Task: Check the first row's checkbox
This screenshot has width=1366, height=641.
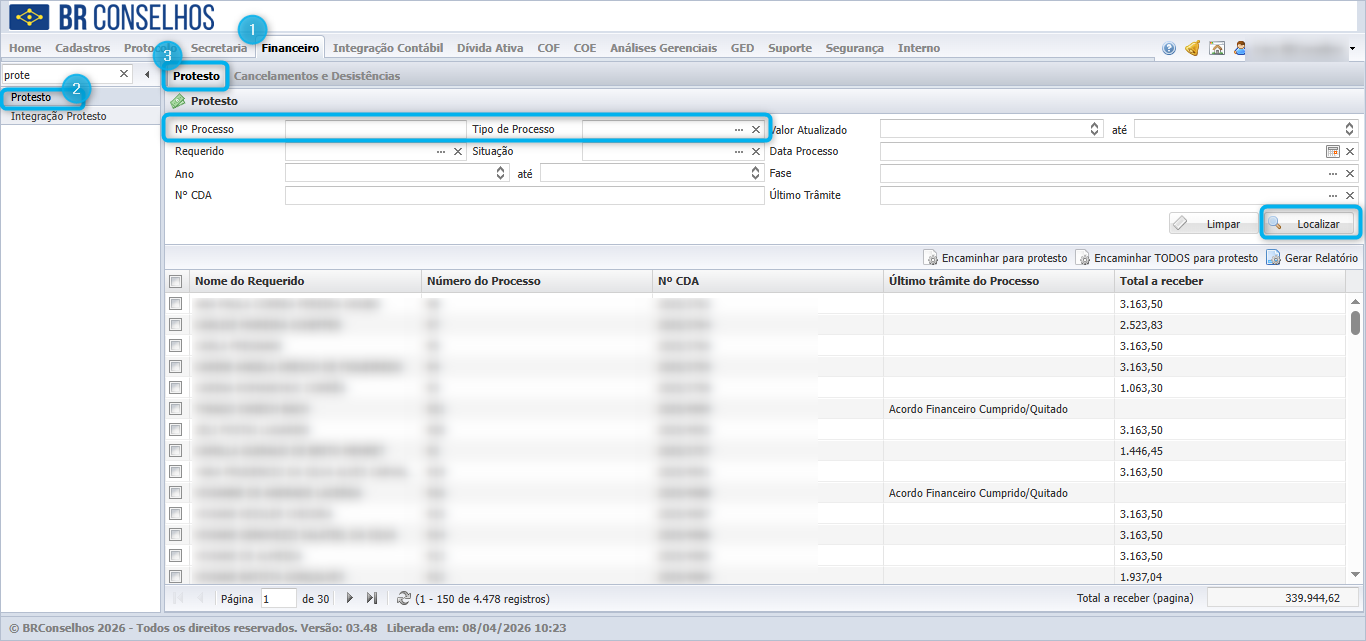Action: [x=175, y=303]
